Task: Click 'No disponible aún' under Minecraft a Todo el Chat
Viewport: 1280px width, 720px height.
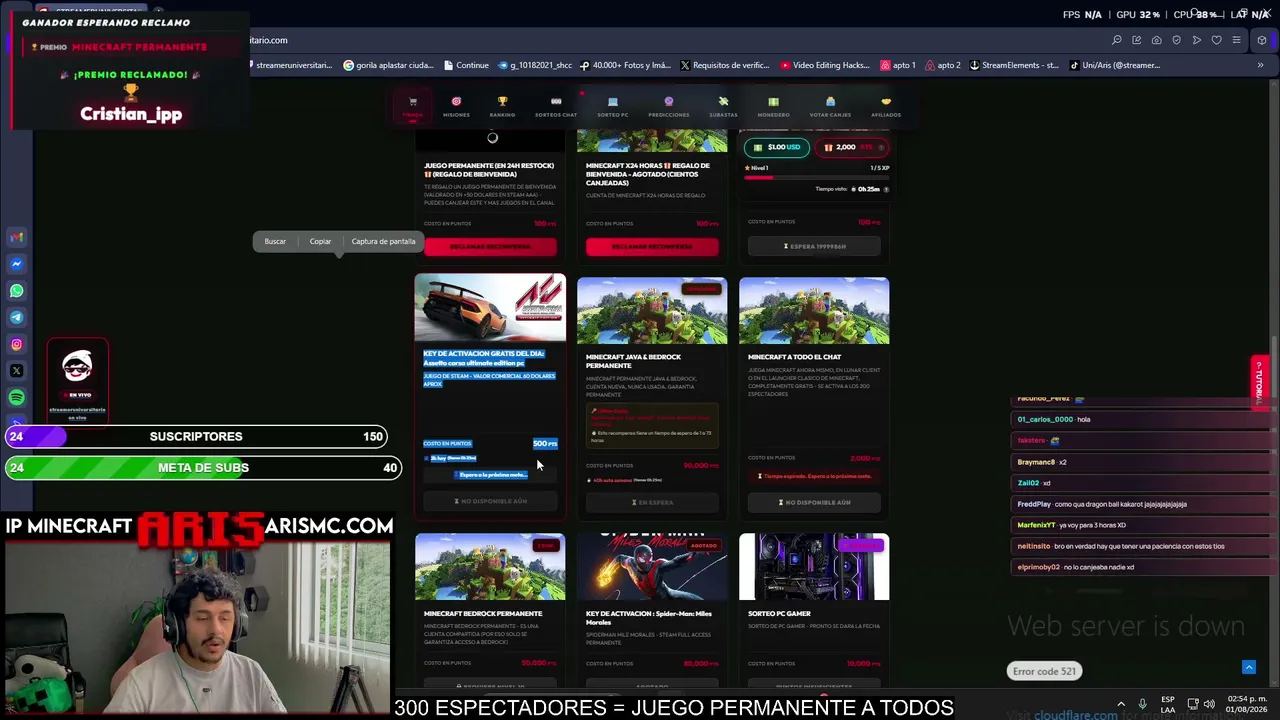Action: click(814, 502)
